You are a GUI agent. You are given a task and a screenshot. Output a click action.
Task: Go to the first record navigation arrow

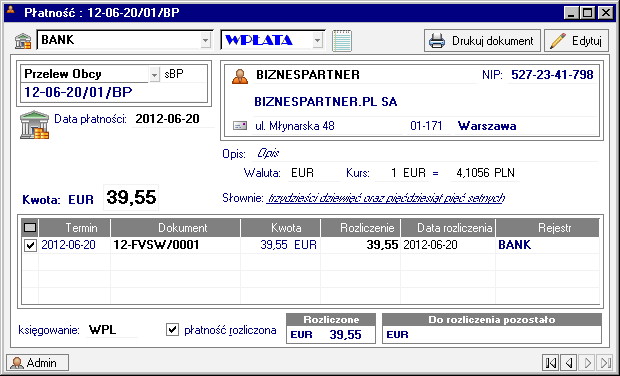pyautogui.click(x=551, y=363)
